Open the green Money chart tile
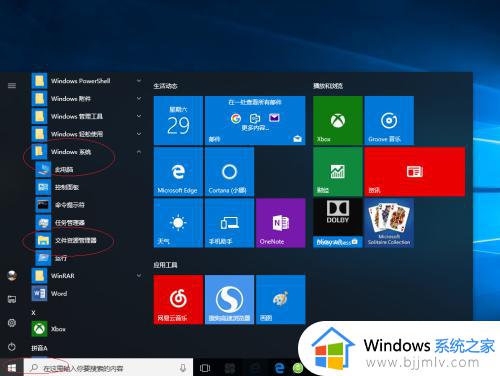This screenshot has width=500, height=376. 338,172
